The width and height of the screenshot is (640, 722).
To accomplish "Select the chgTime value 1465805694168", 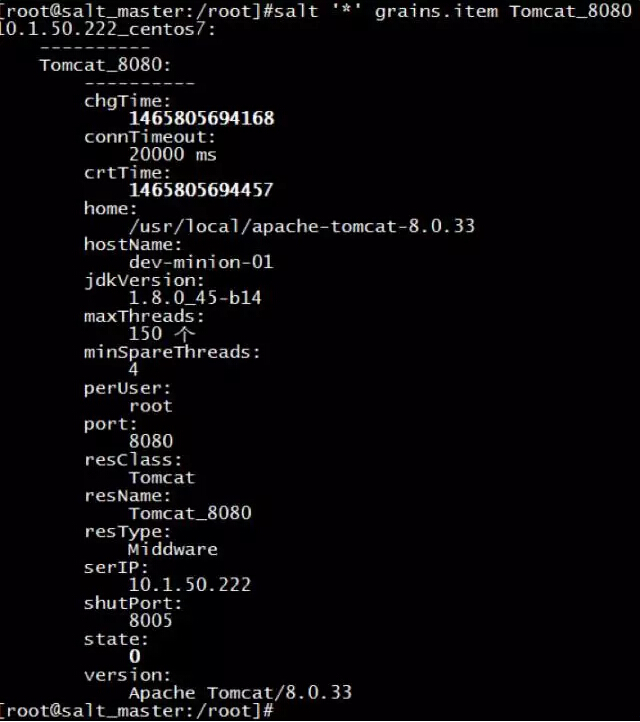I will pyautogui.click(x=201, y=118).
